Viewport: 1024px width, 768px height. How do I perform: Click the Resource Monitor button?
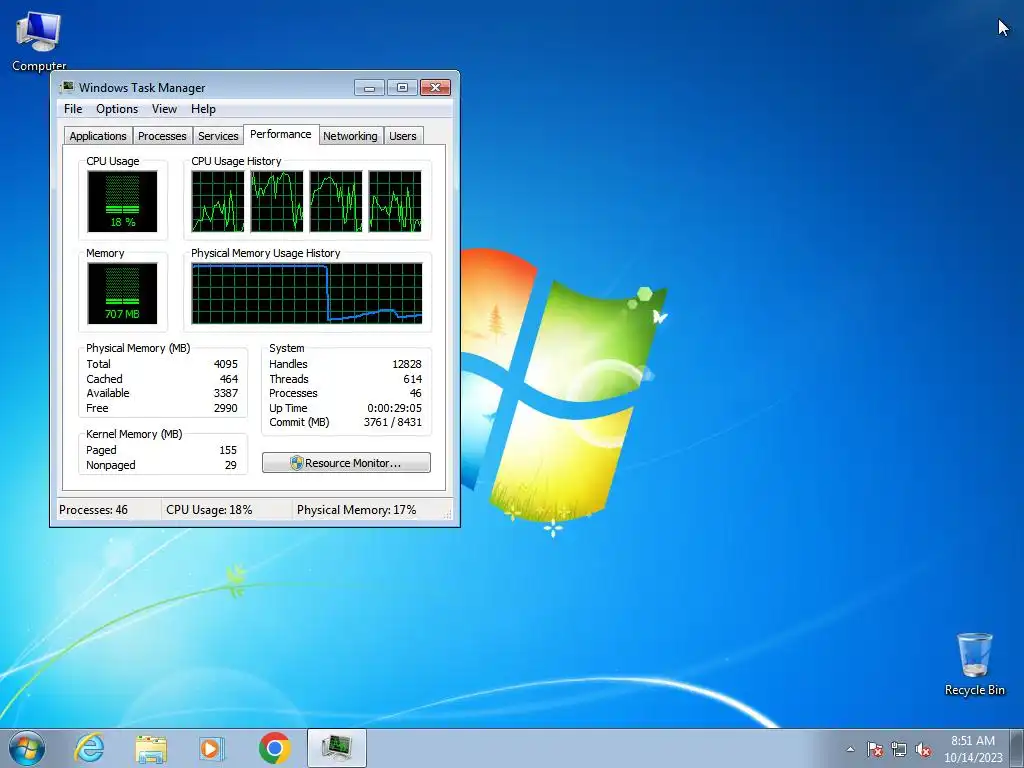[346, 462]
